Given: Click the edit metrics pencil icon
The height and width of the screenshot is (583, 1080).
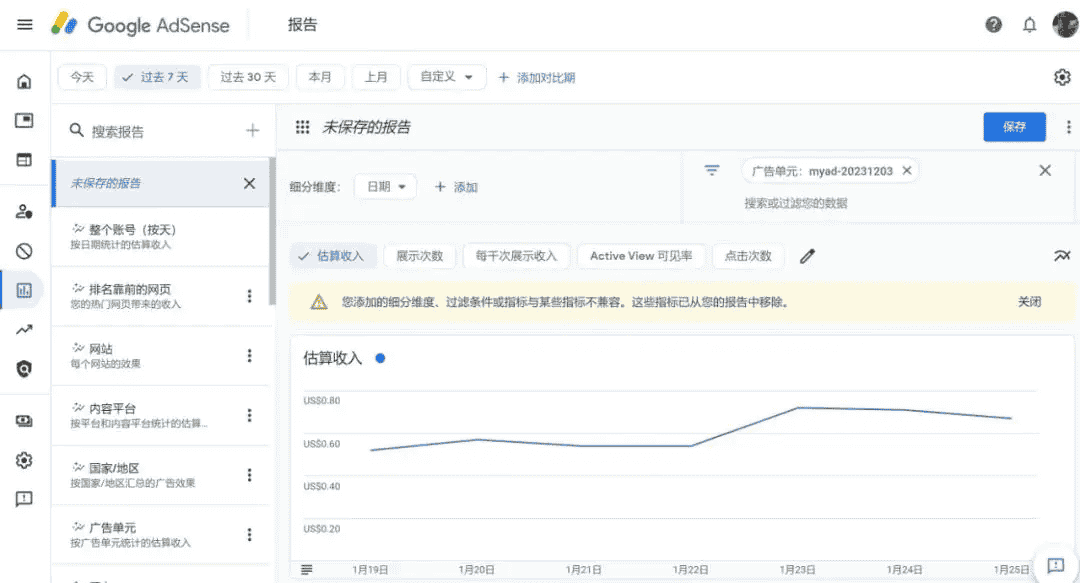Looking at the screenshot, I should click(x=808, y=256).
